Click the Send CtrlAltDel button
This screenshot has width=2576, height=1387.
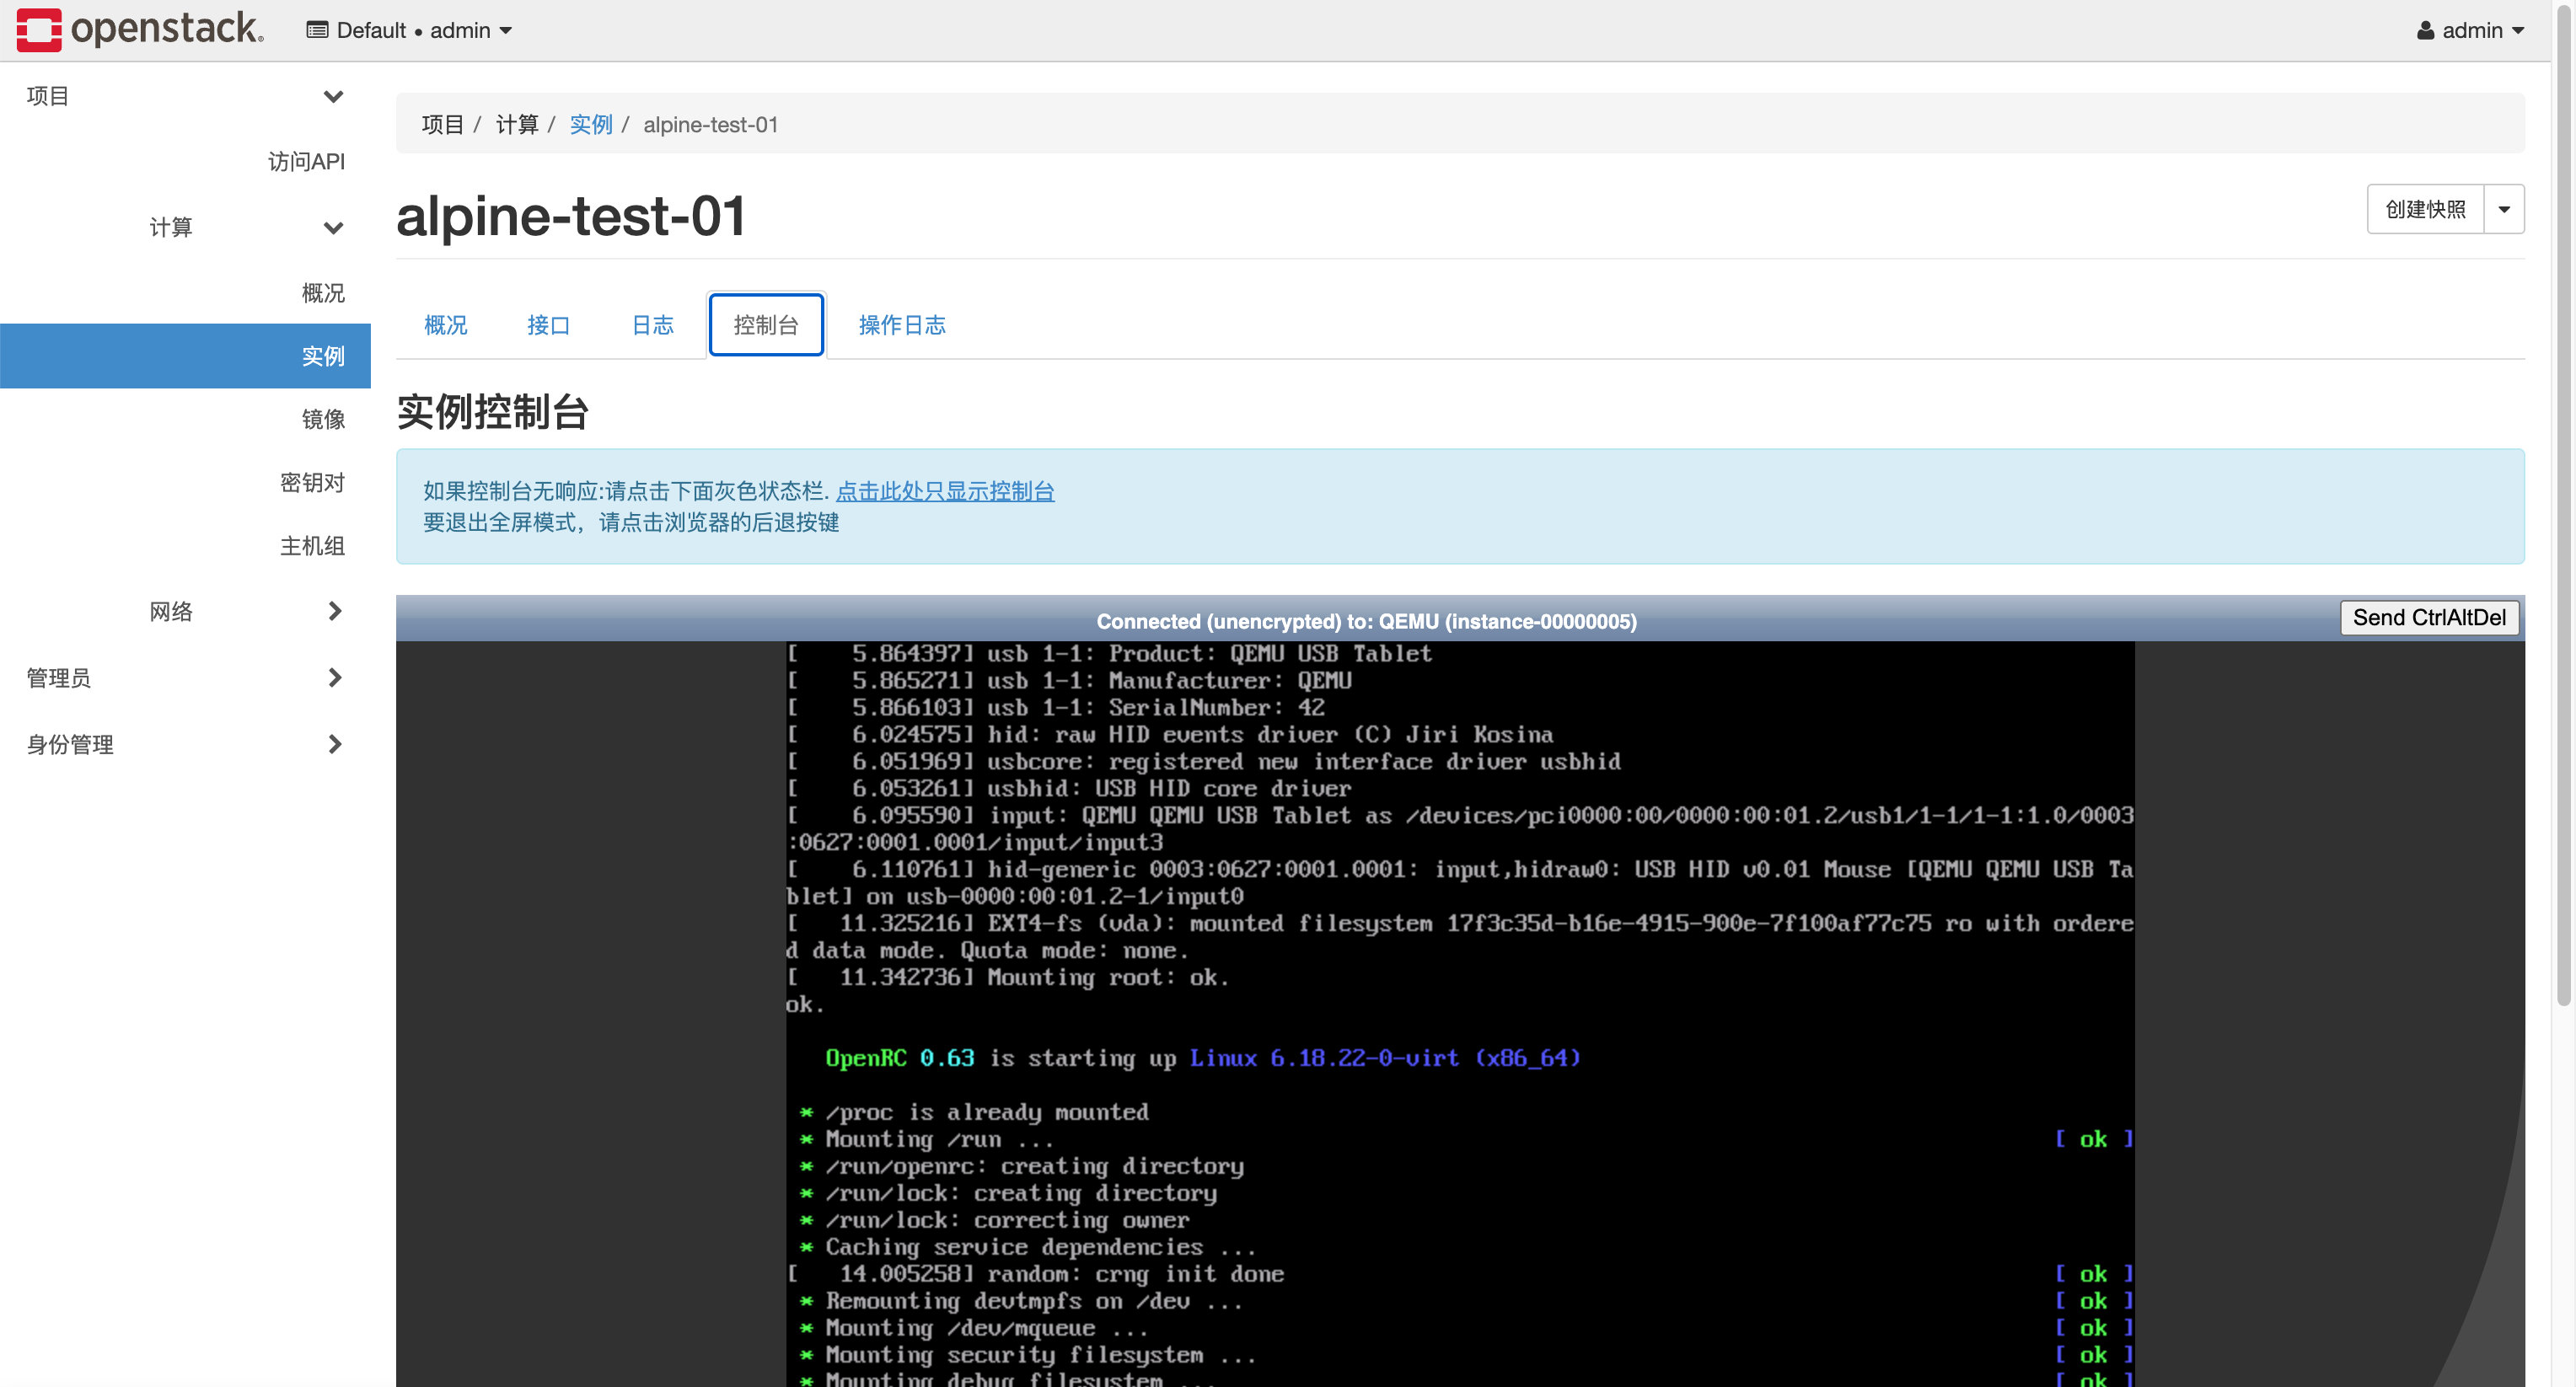pyautogui.click(x=2429, y=618)
